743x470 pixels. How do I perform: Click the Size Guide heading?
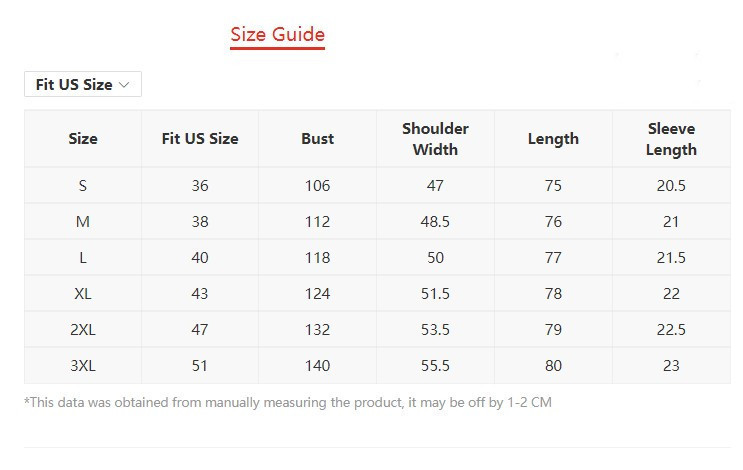(x=277, y=35)
